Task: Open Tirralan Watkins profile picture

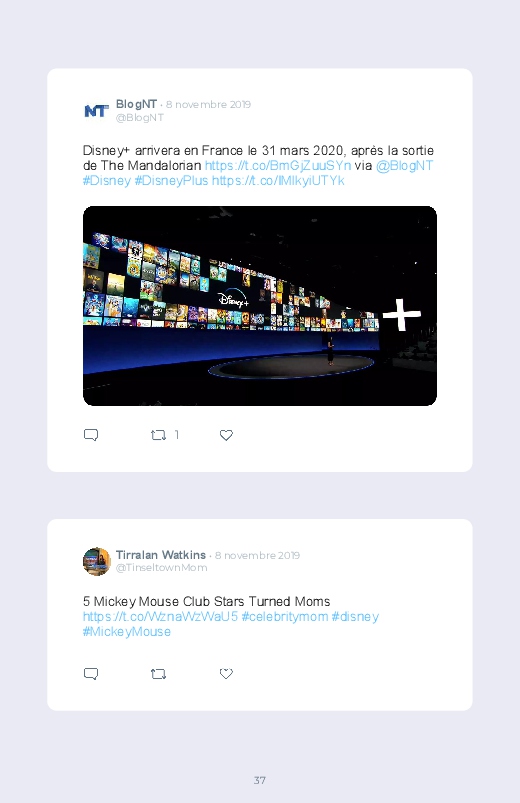Action: [x=96, y=561]
